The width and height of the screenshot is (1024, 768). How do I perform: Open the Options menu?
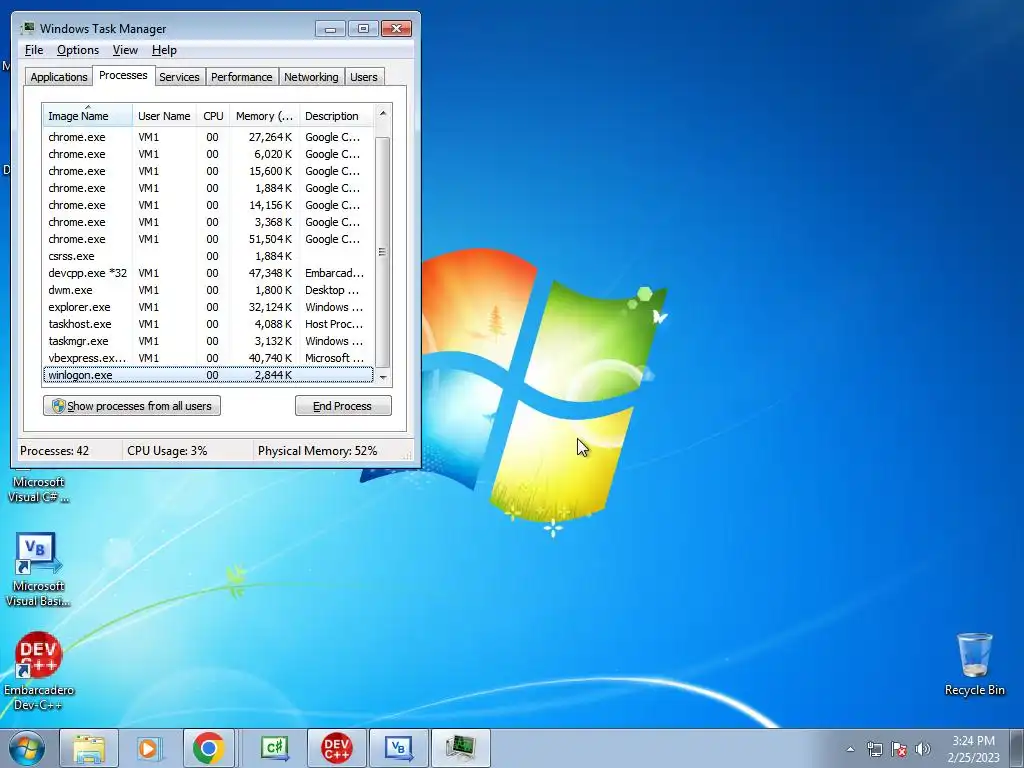(78, 50)
